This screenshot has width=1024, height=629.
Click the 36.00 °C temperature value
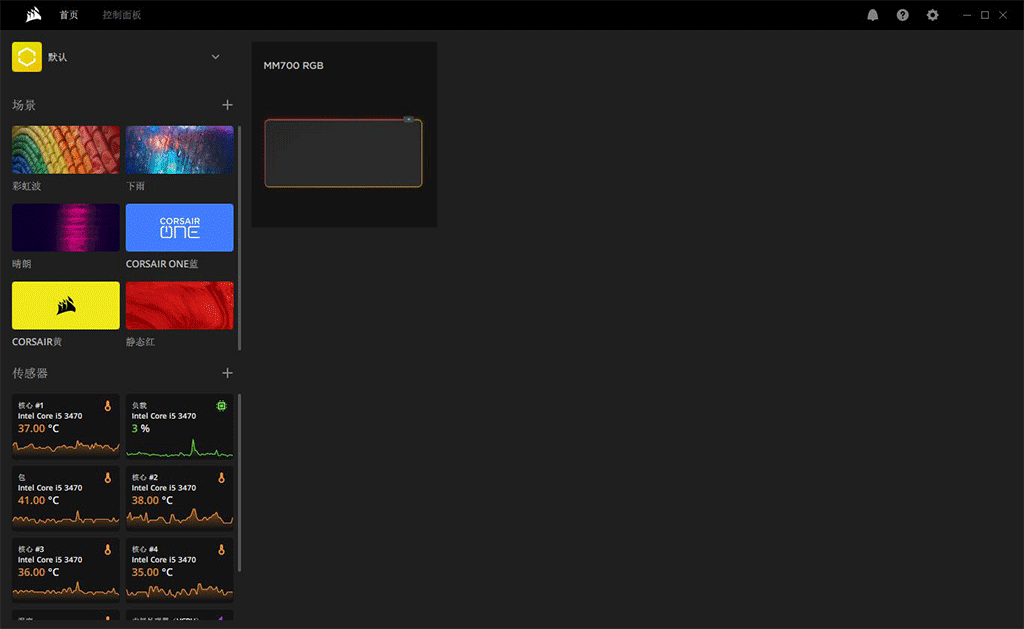point(39,572)
